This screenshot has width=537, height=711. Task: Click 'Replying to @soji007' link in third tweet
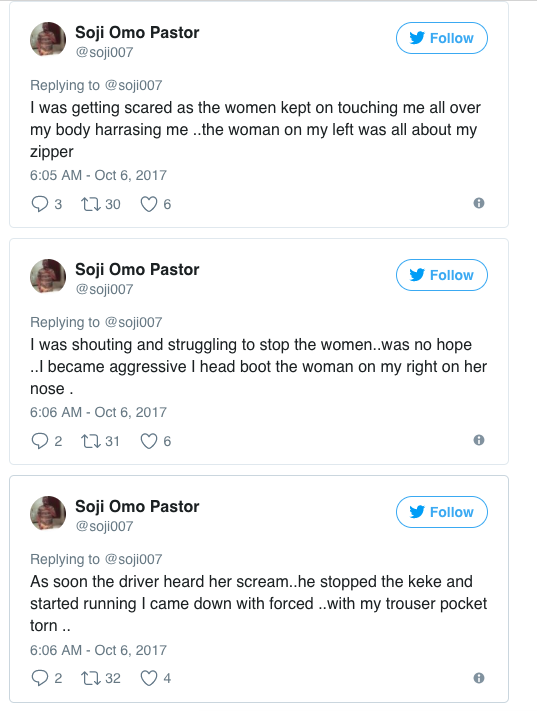pyautogui.click(x=96, y=559)
